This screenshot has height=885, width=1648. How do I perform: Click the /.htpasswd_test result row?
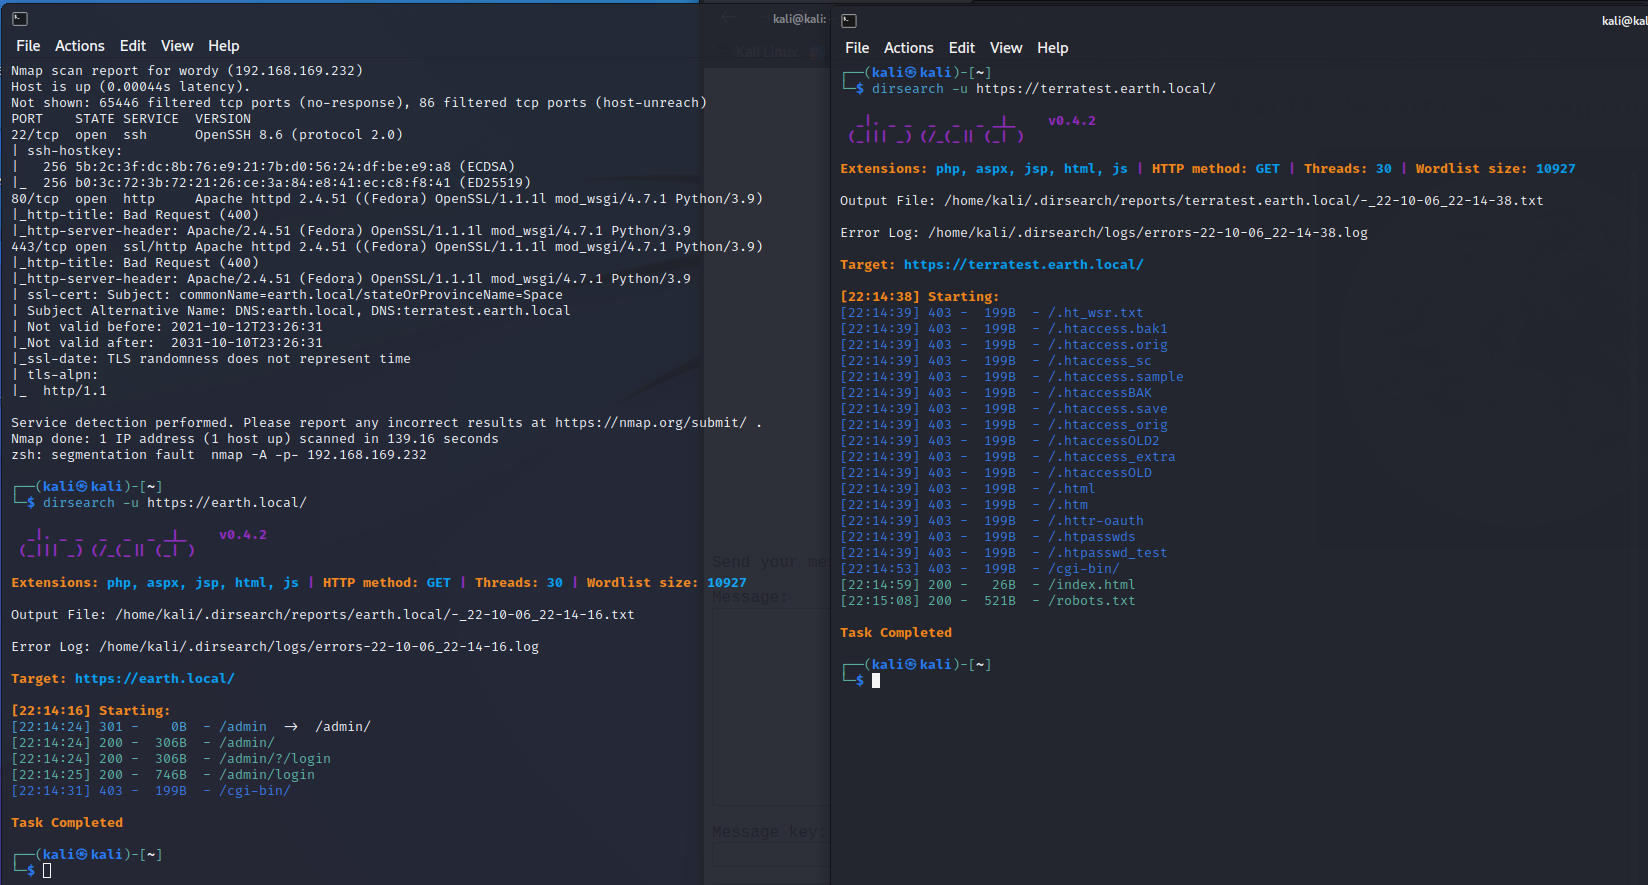(1004, 553)
